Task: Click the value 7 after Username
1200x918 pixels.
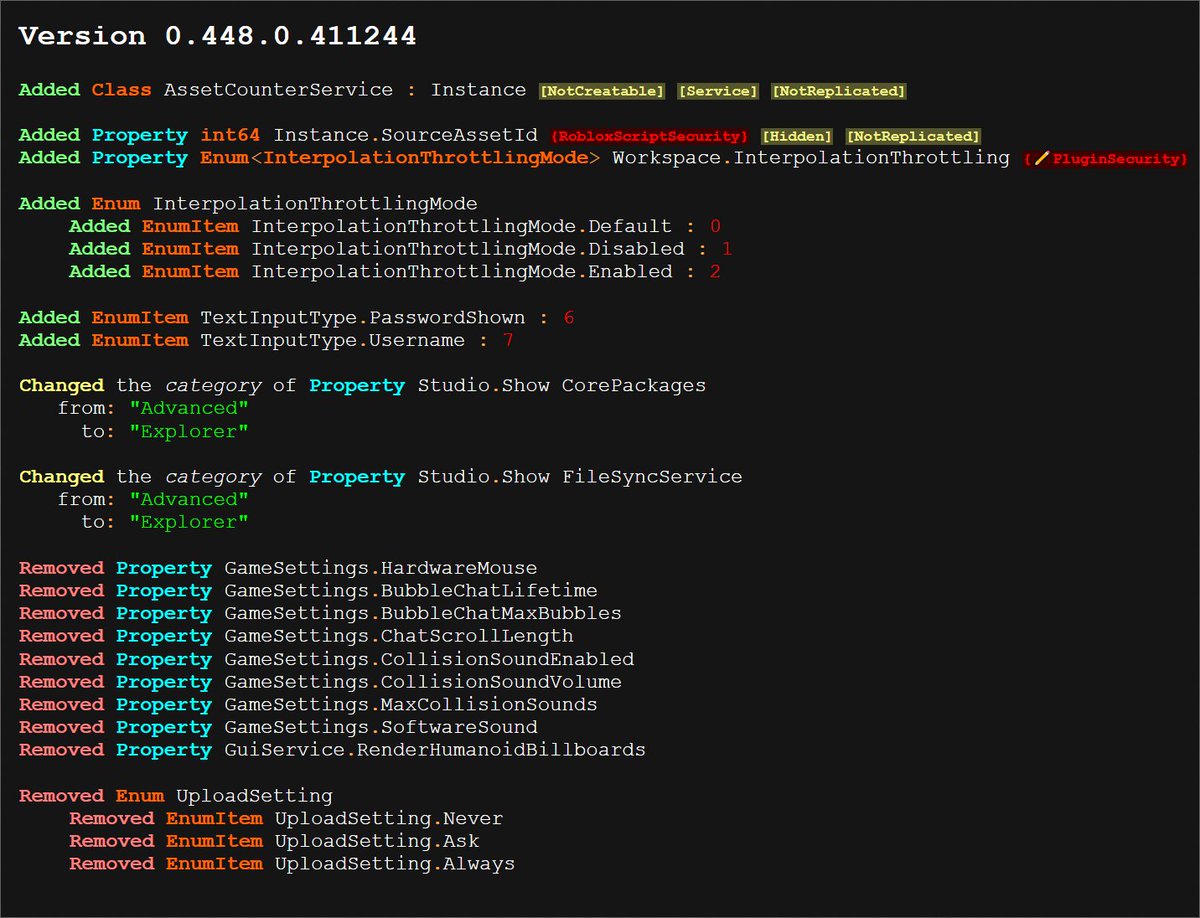Action: tap(508, 340)
